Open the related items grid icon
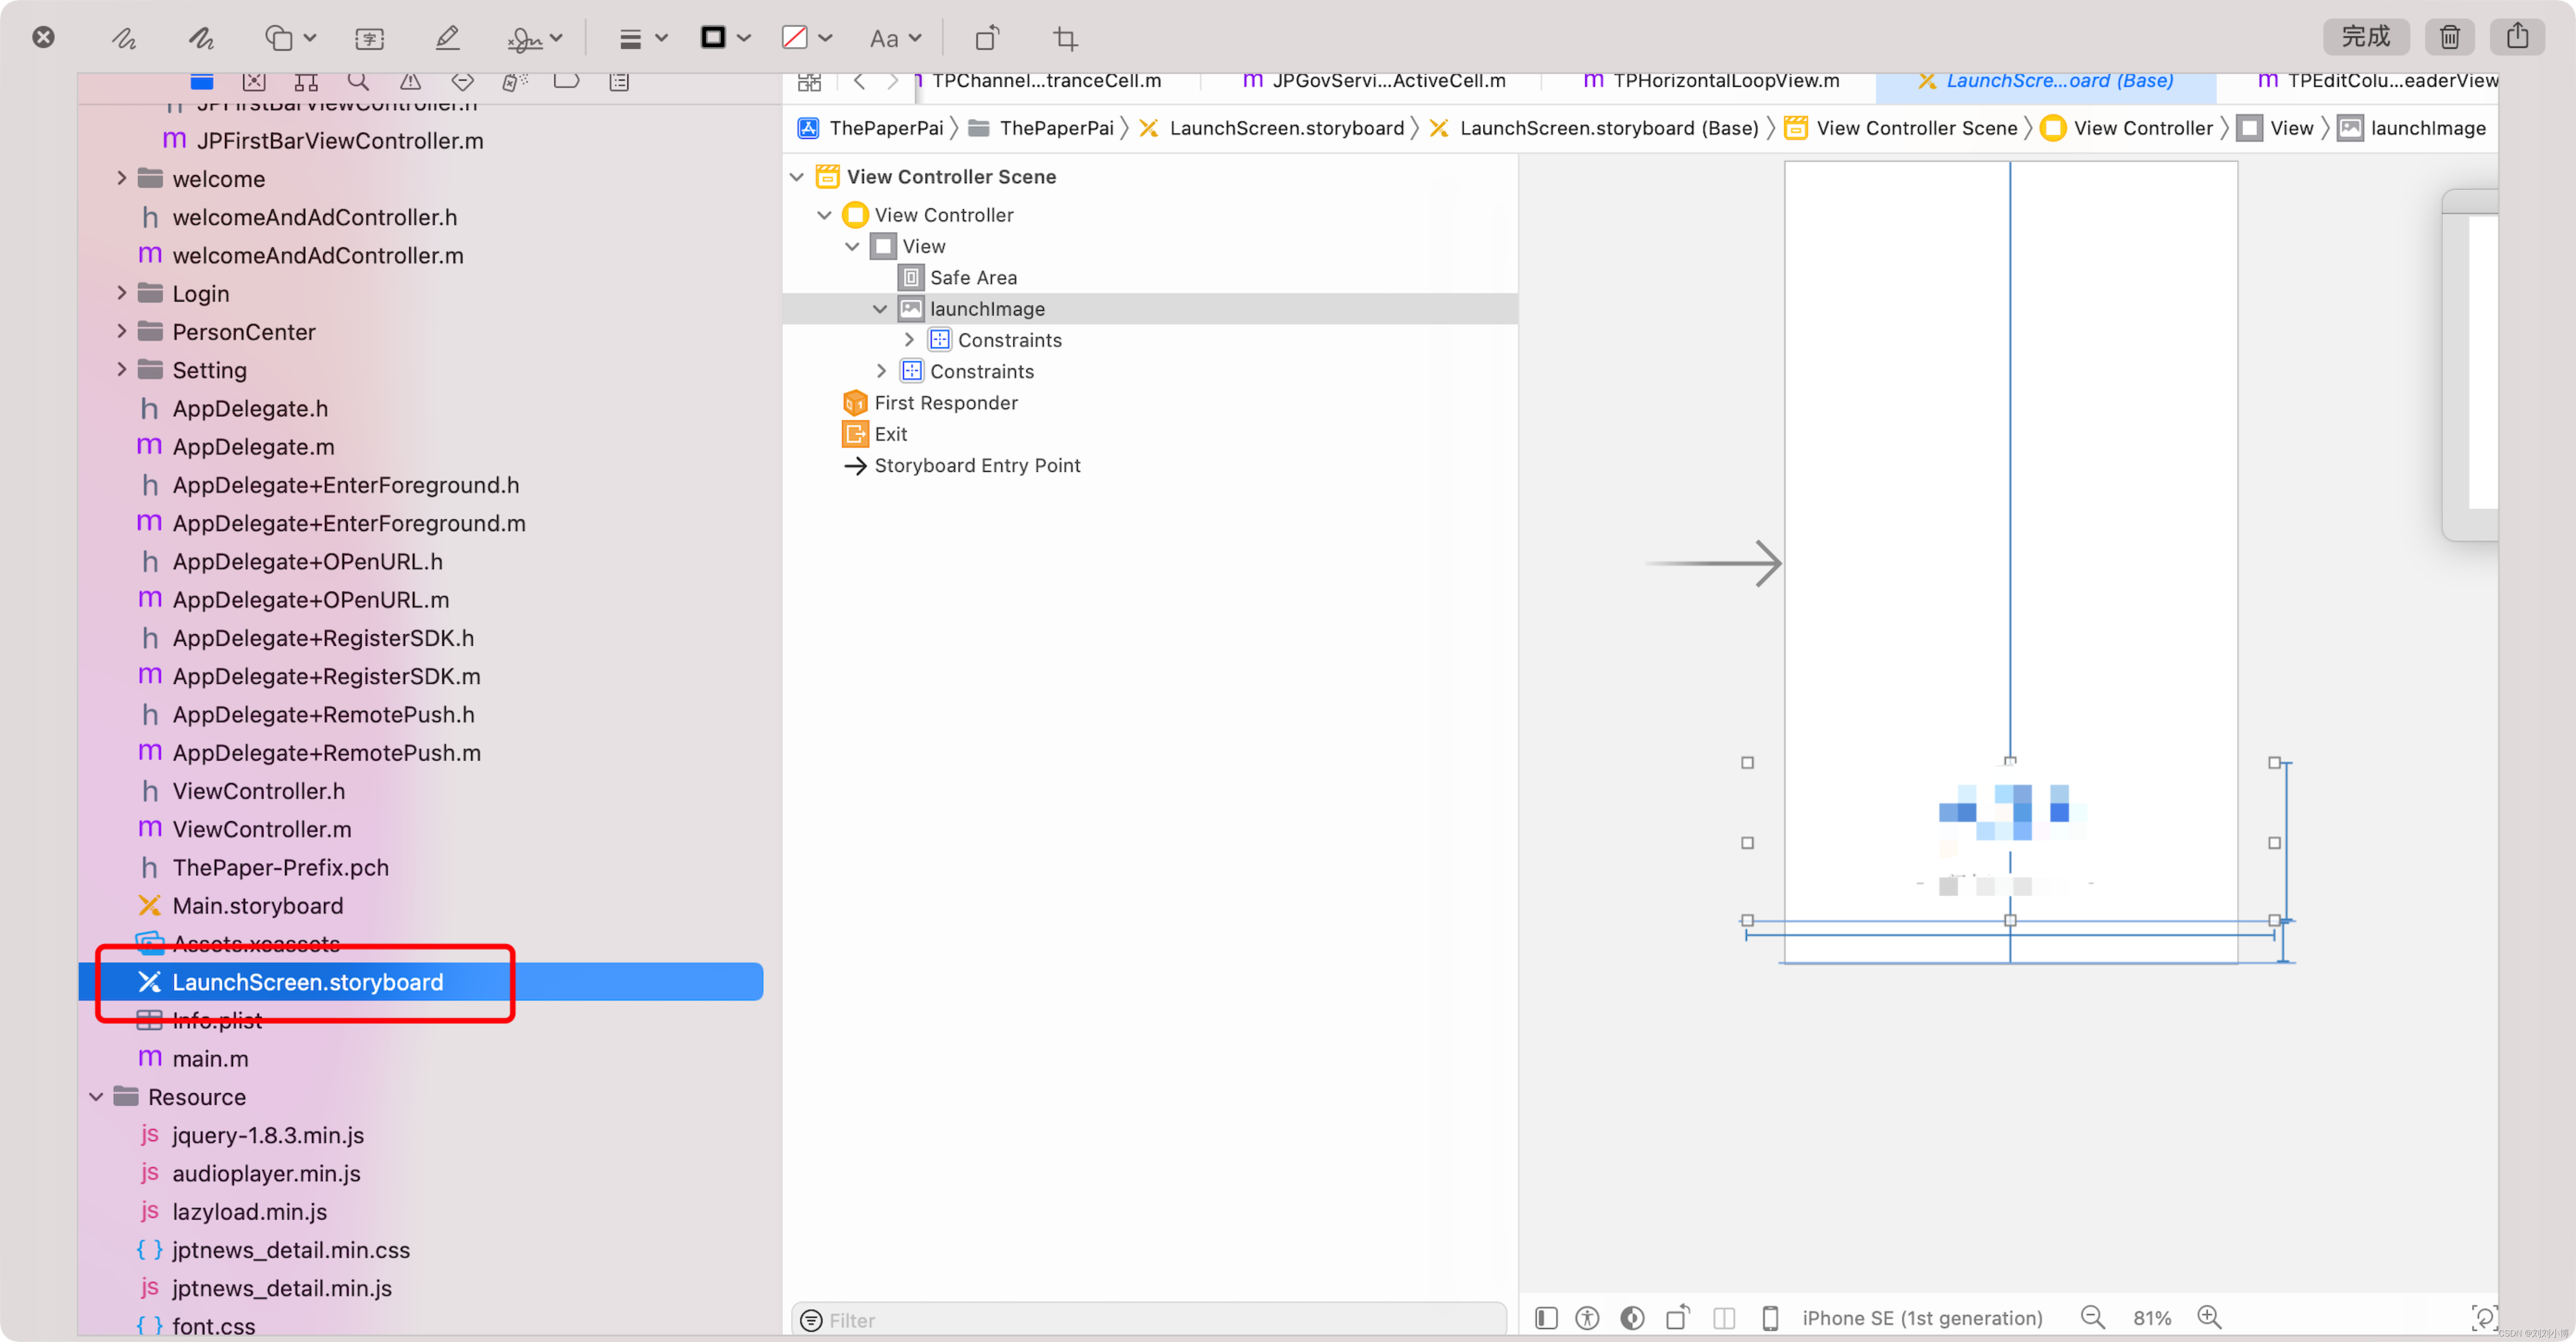This screenshot has height=1342, width=2576. click(809, 81)
